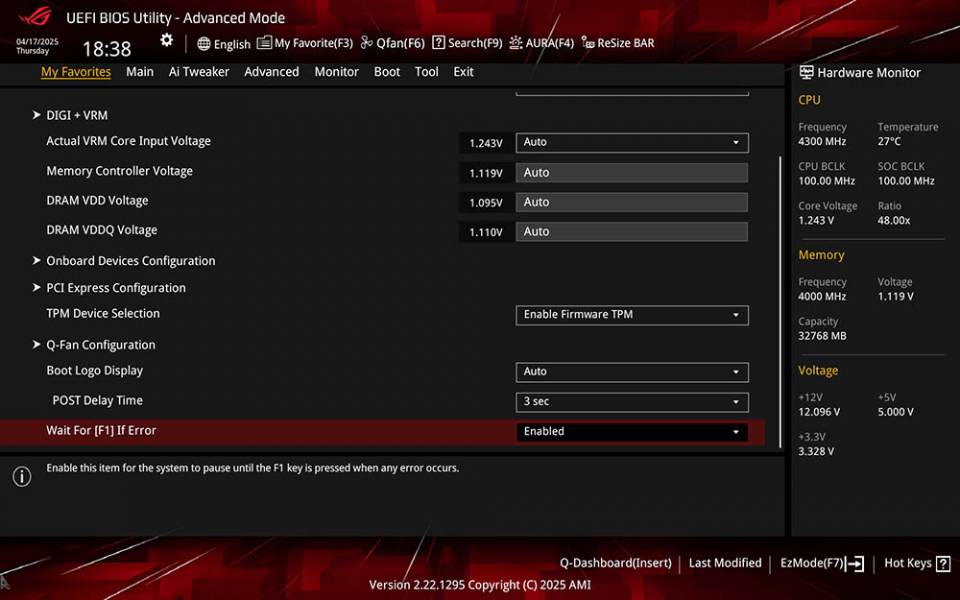960x600 pixels.
Task: Open Qfan(F6) fan control icon
Action: click(x=366, y=42)
